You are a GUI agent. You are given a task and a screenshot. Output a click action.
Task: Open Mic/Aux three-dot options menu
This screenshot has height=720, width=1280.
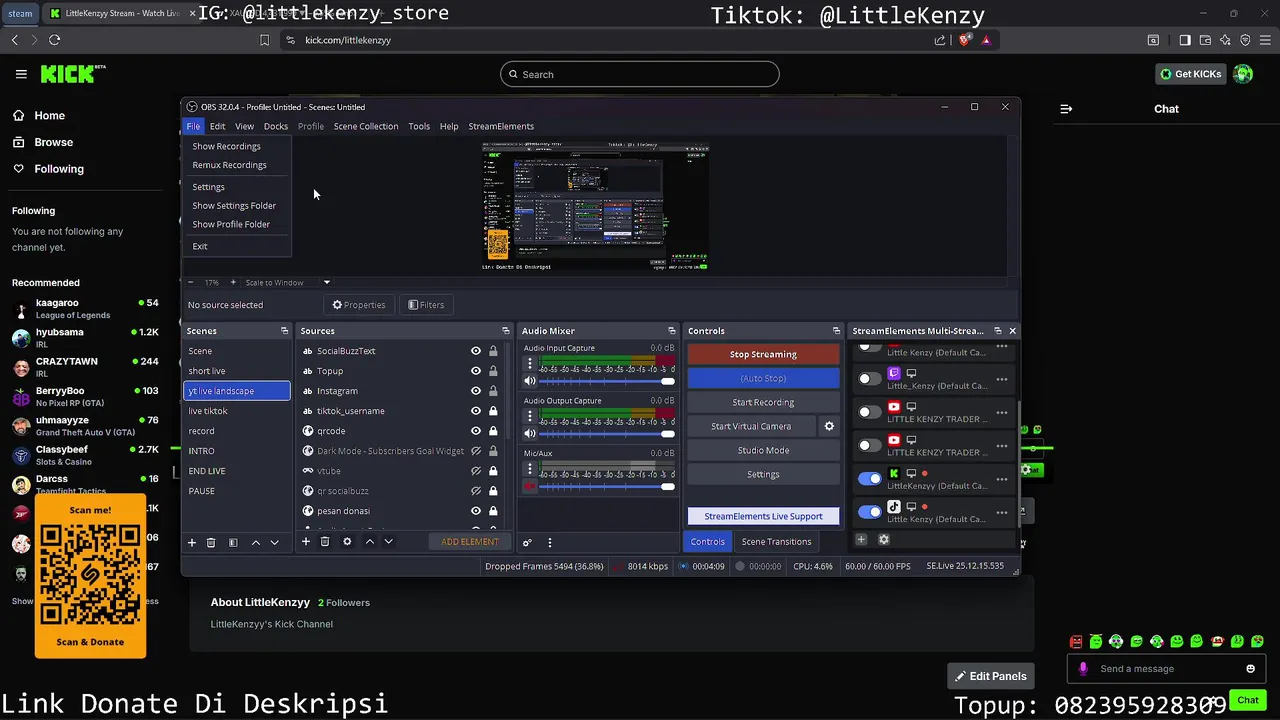[x=530, y=469]
